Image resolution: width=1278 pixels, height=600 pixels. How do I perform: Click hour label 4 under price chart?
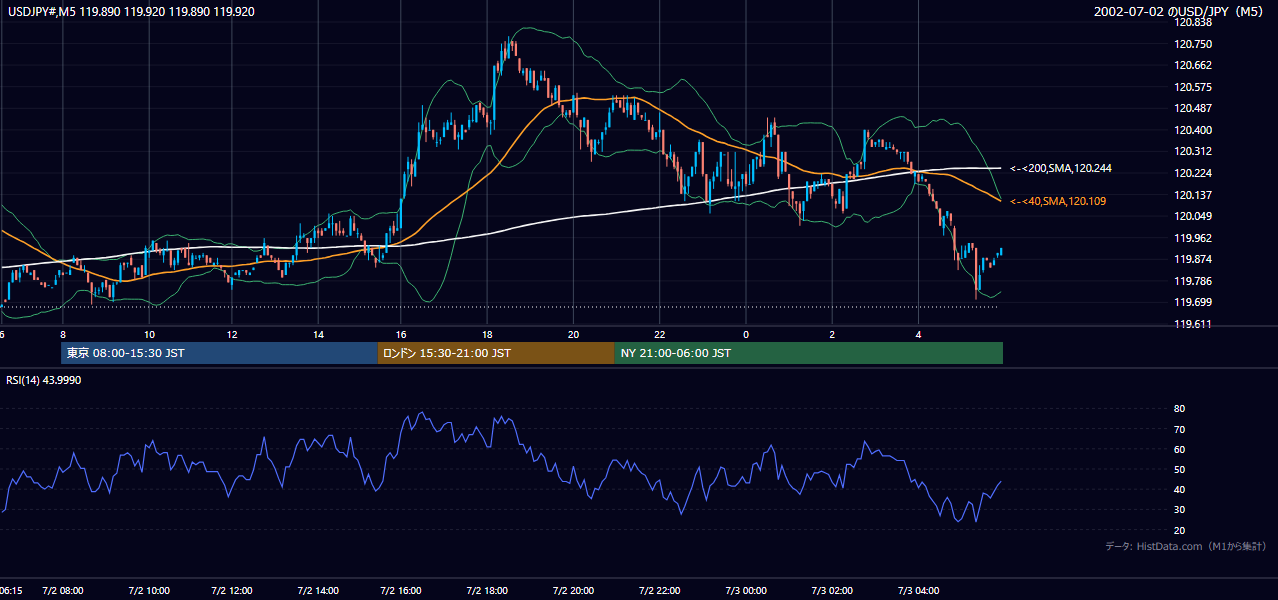point(918,333)
